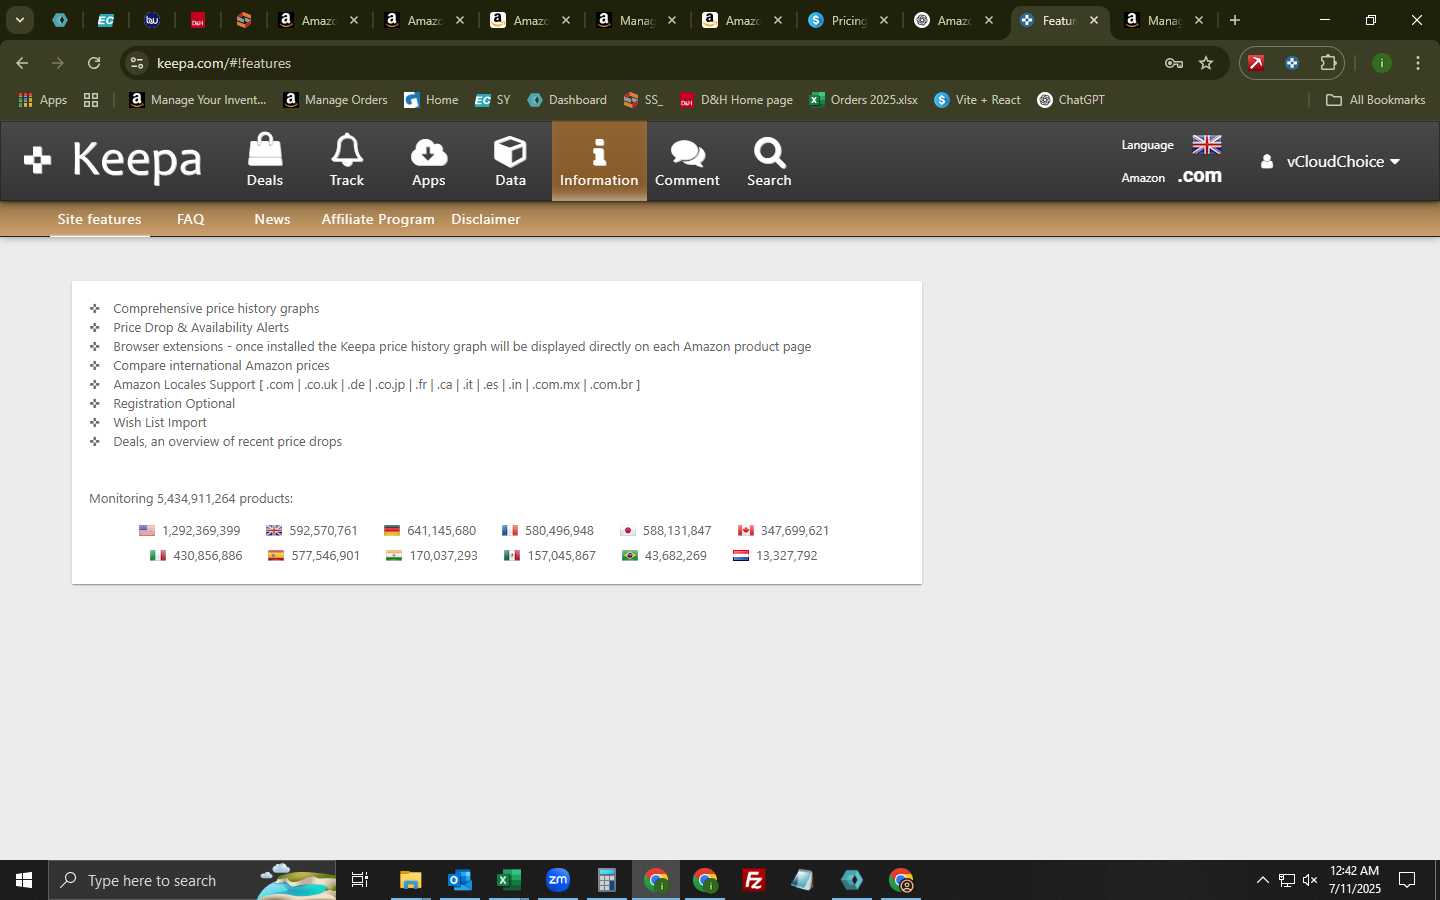The width and height of the screenshot is (1440, 900).
Task: Show hidden system tray icons
Action: tap(1262, 880)
